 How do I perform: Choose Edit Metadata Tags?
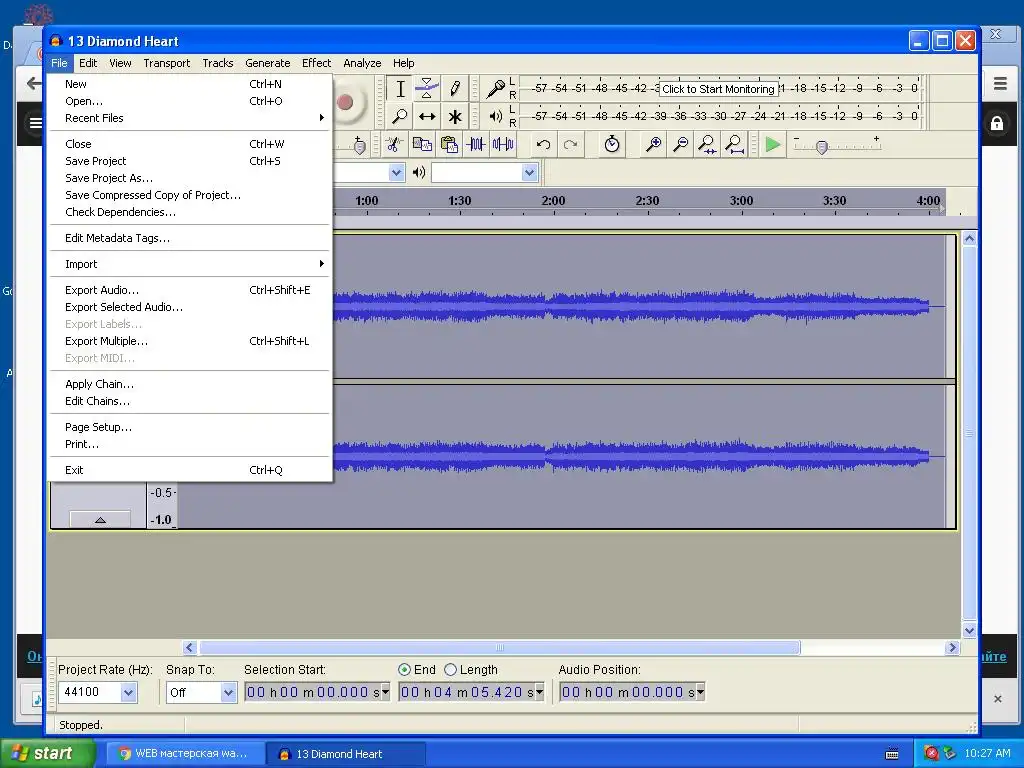(x=191, y=238)
